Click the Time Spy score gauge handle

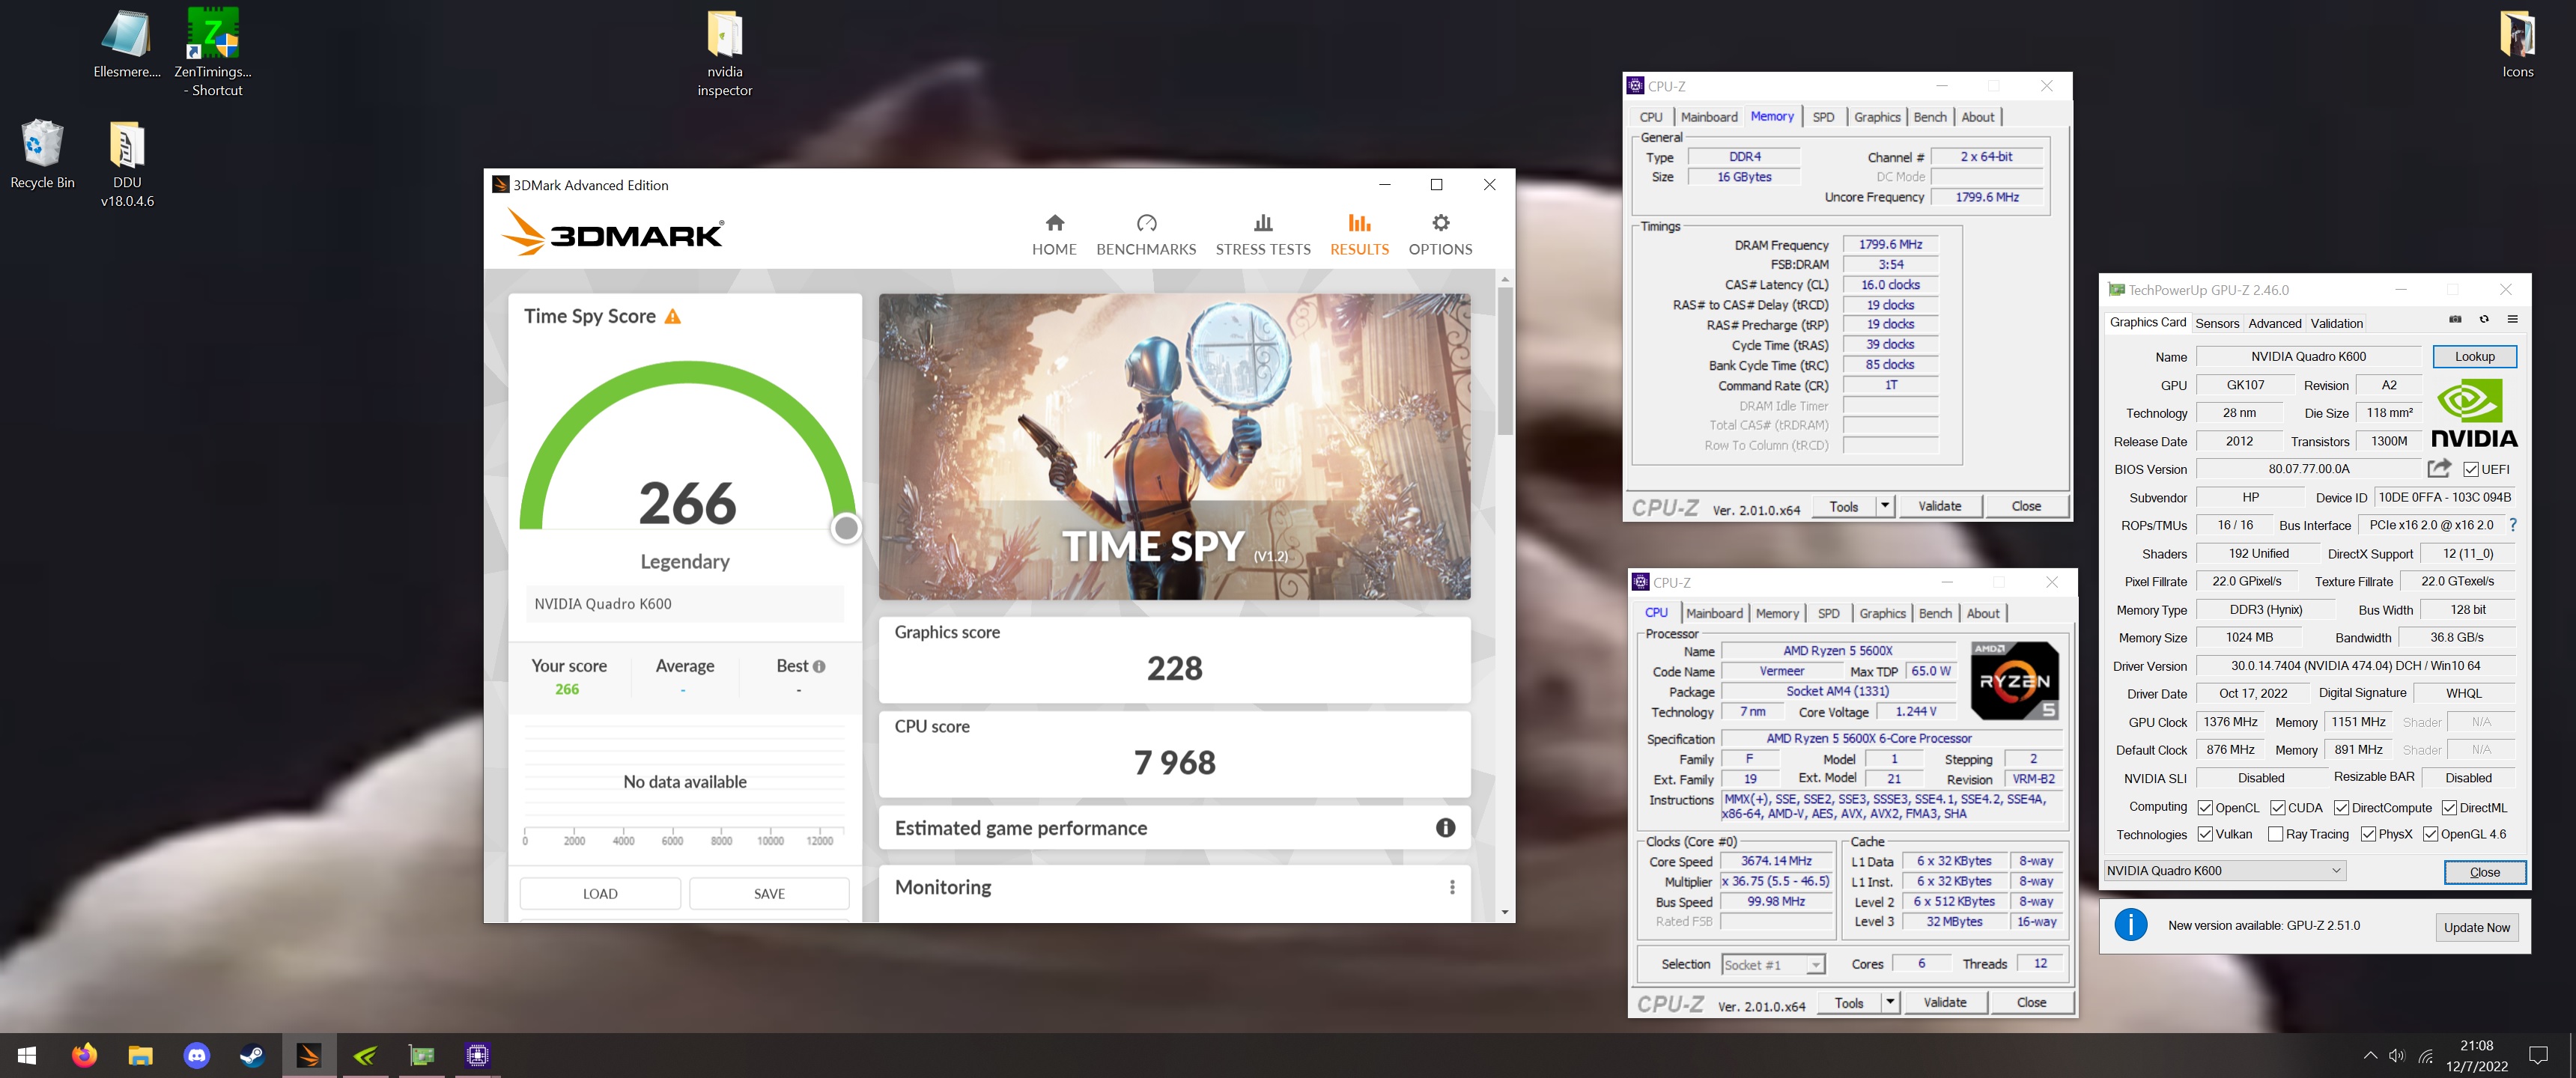point(846,528)
